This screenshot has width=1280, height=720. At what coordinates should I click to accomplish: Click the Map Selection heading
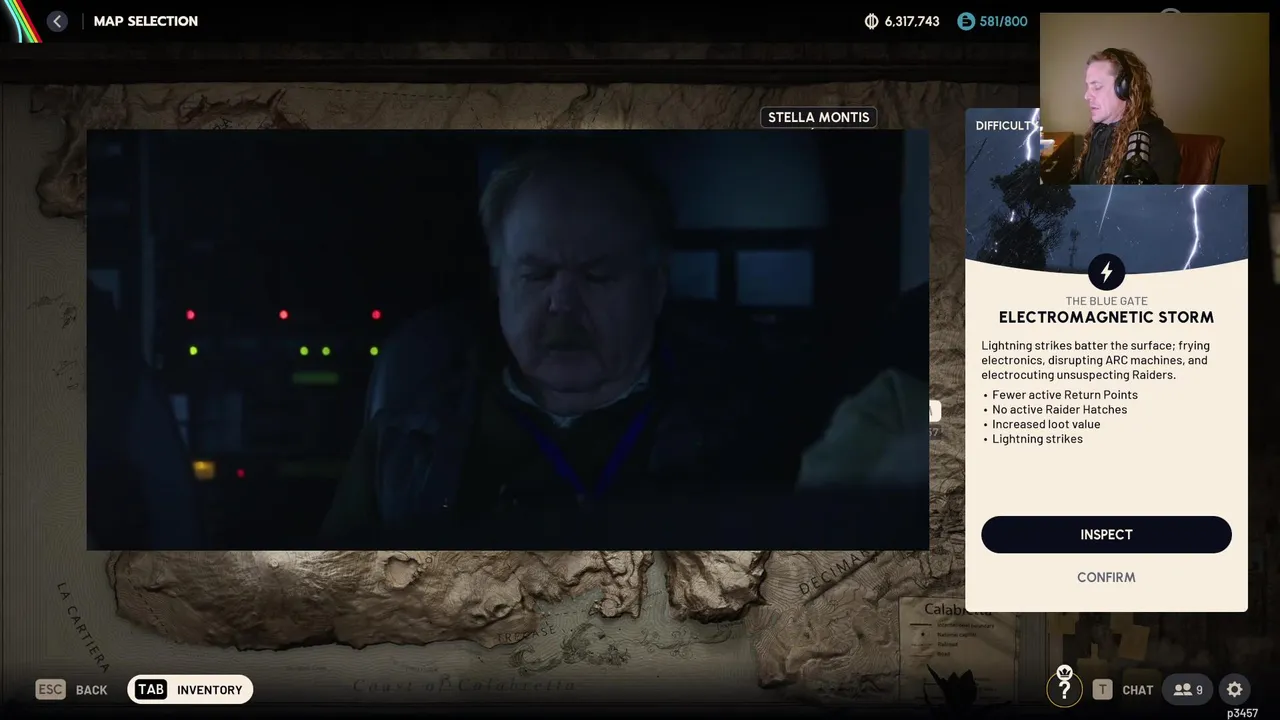pos(146,21)
